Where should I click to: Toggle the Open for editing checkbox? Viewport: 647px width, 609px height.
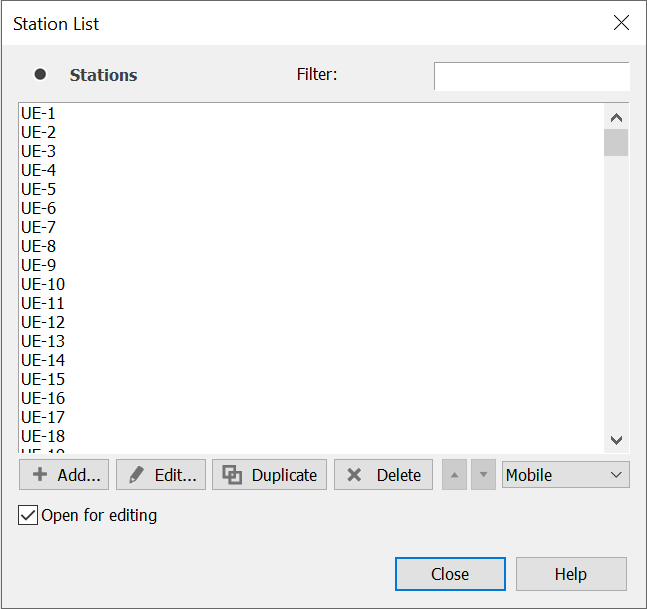tap(28, 515)
